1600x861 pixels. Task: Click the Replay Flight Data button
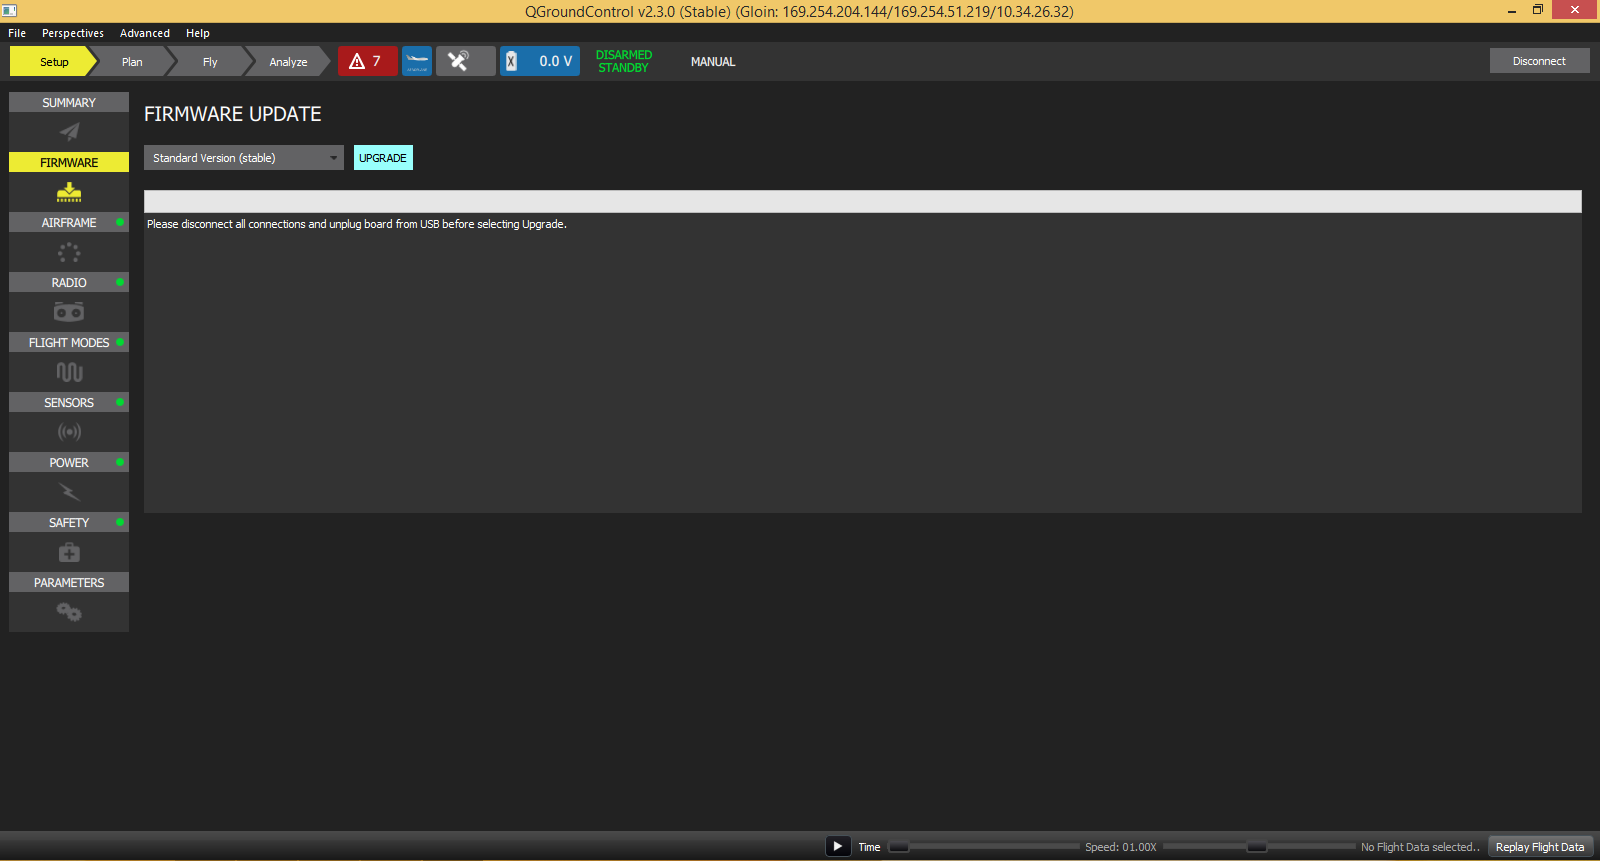point(1539,847)
